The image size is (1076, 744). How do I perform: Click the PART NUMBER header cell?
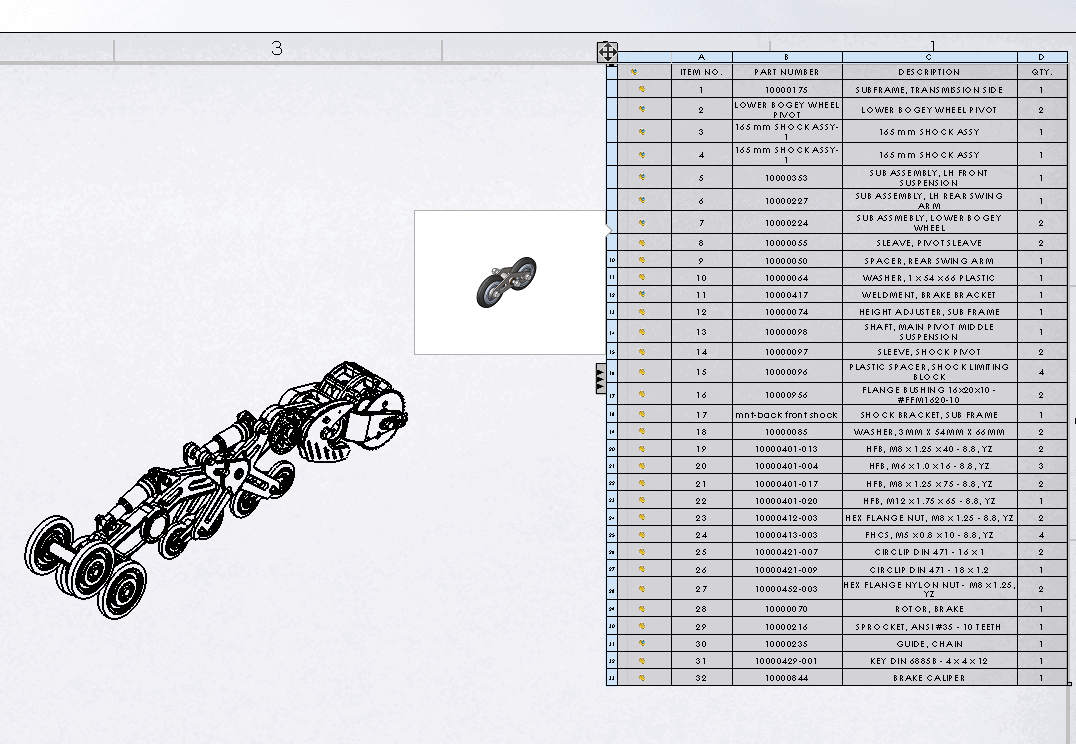tap(787, 71)
